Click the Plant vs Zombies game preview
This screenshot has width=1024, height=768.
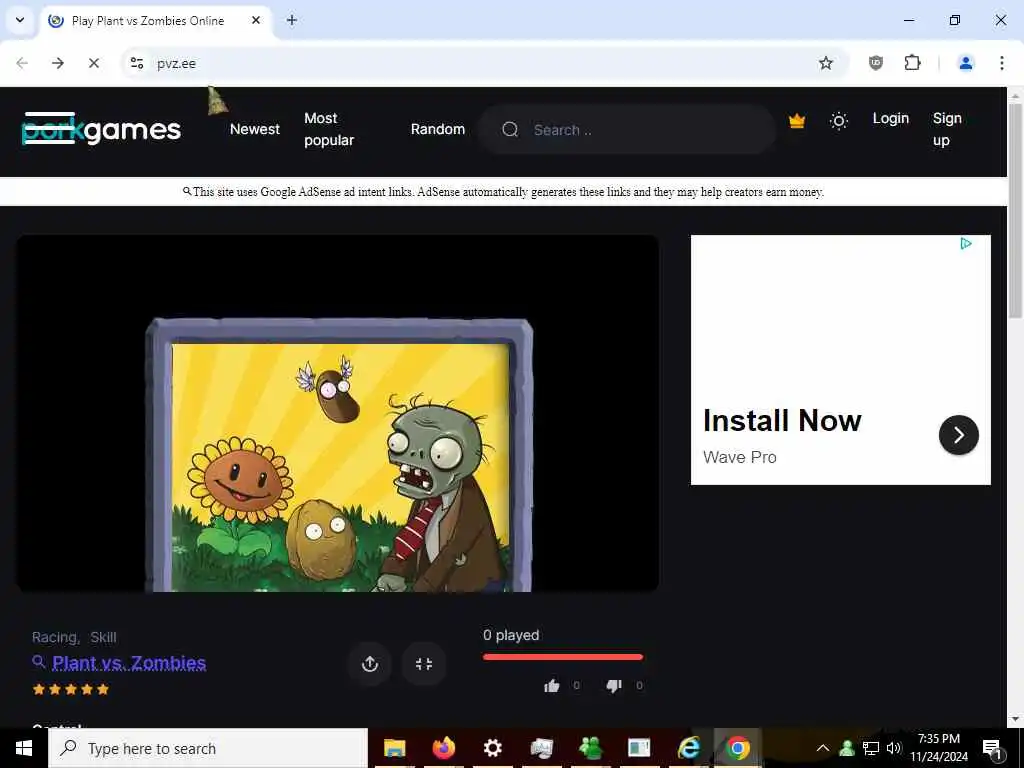(338, 413)
